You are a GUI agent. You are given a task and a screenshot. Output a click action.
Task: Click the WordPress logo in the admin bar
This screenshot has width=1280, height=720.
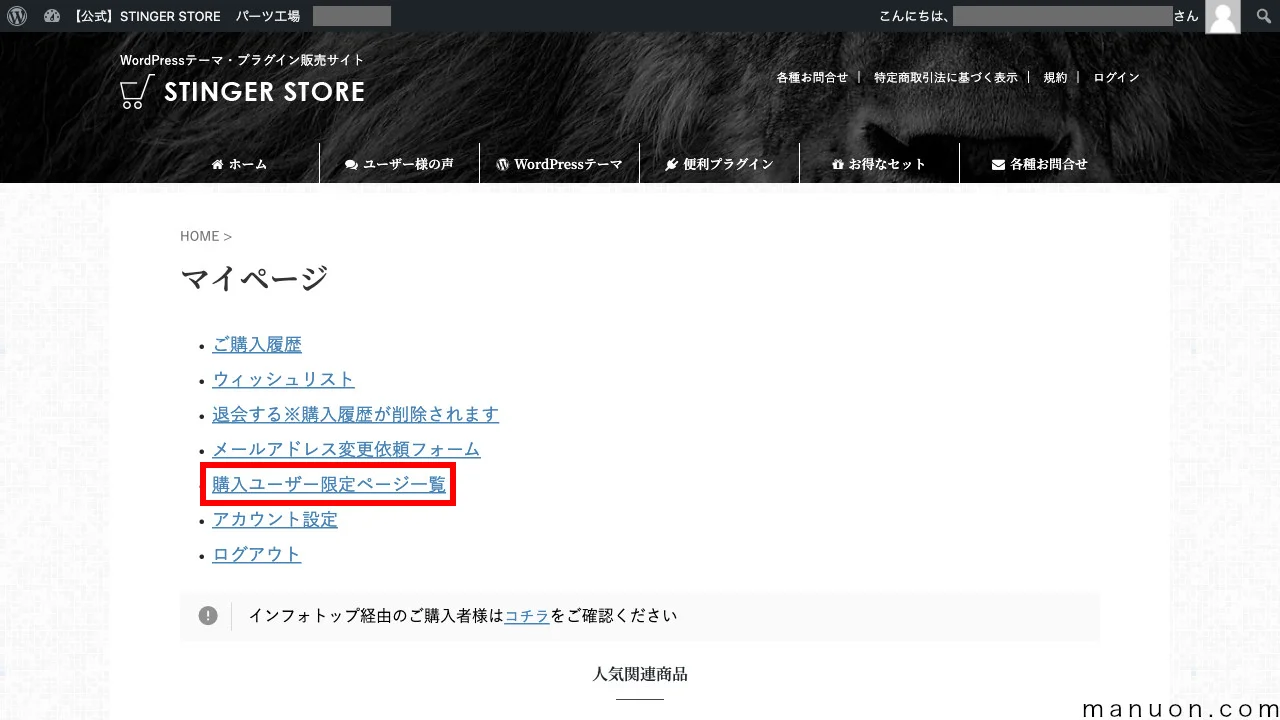click(16, 15)
